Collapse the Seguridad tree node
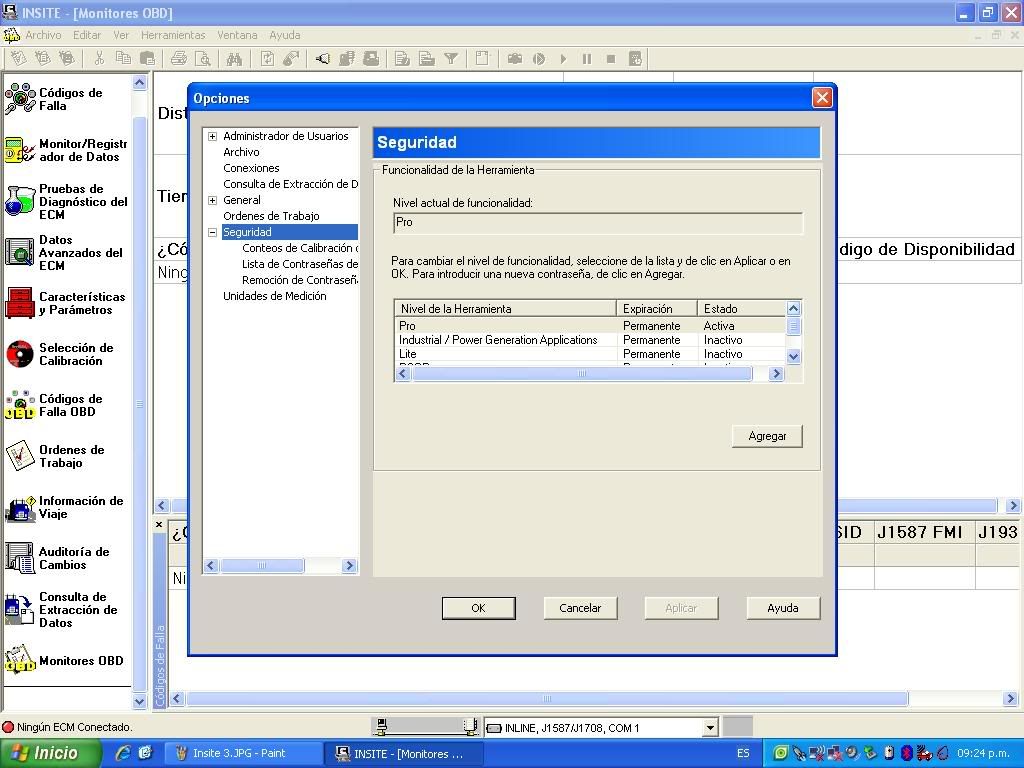1024x768 pixels. [212, 232]
